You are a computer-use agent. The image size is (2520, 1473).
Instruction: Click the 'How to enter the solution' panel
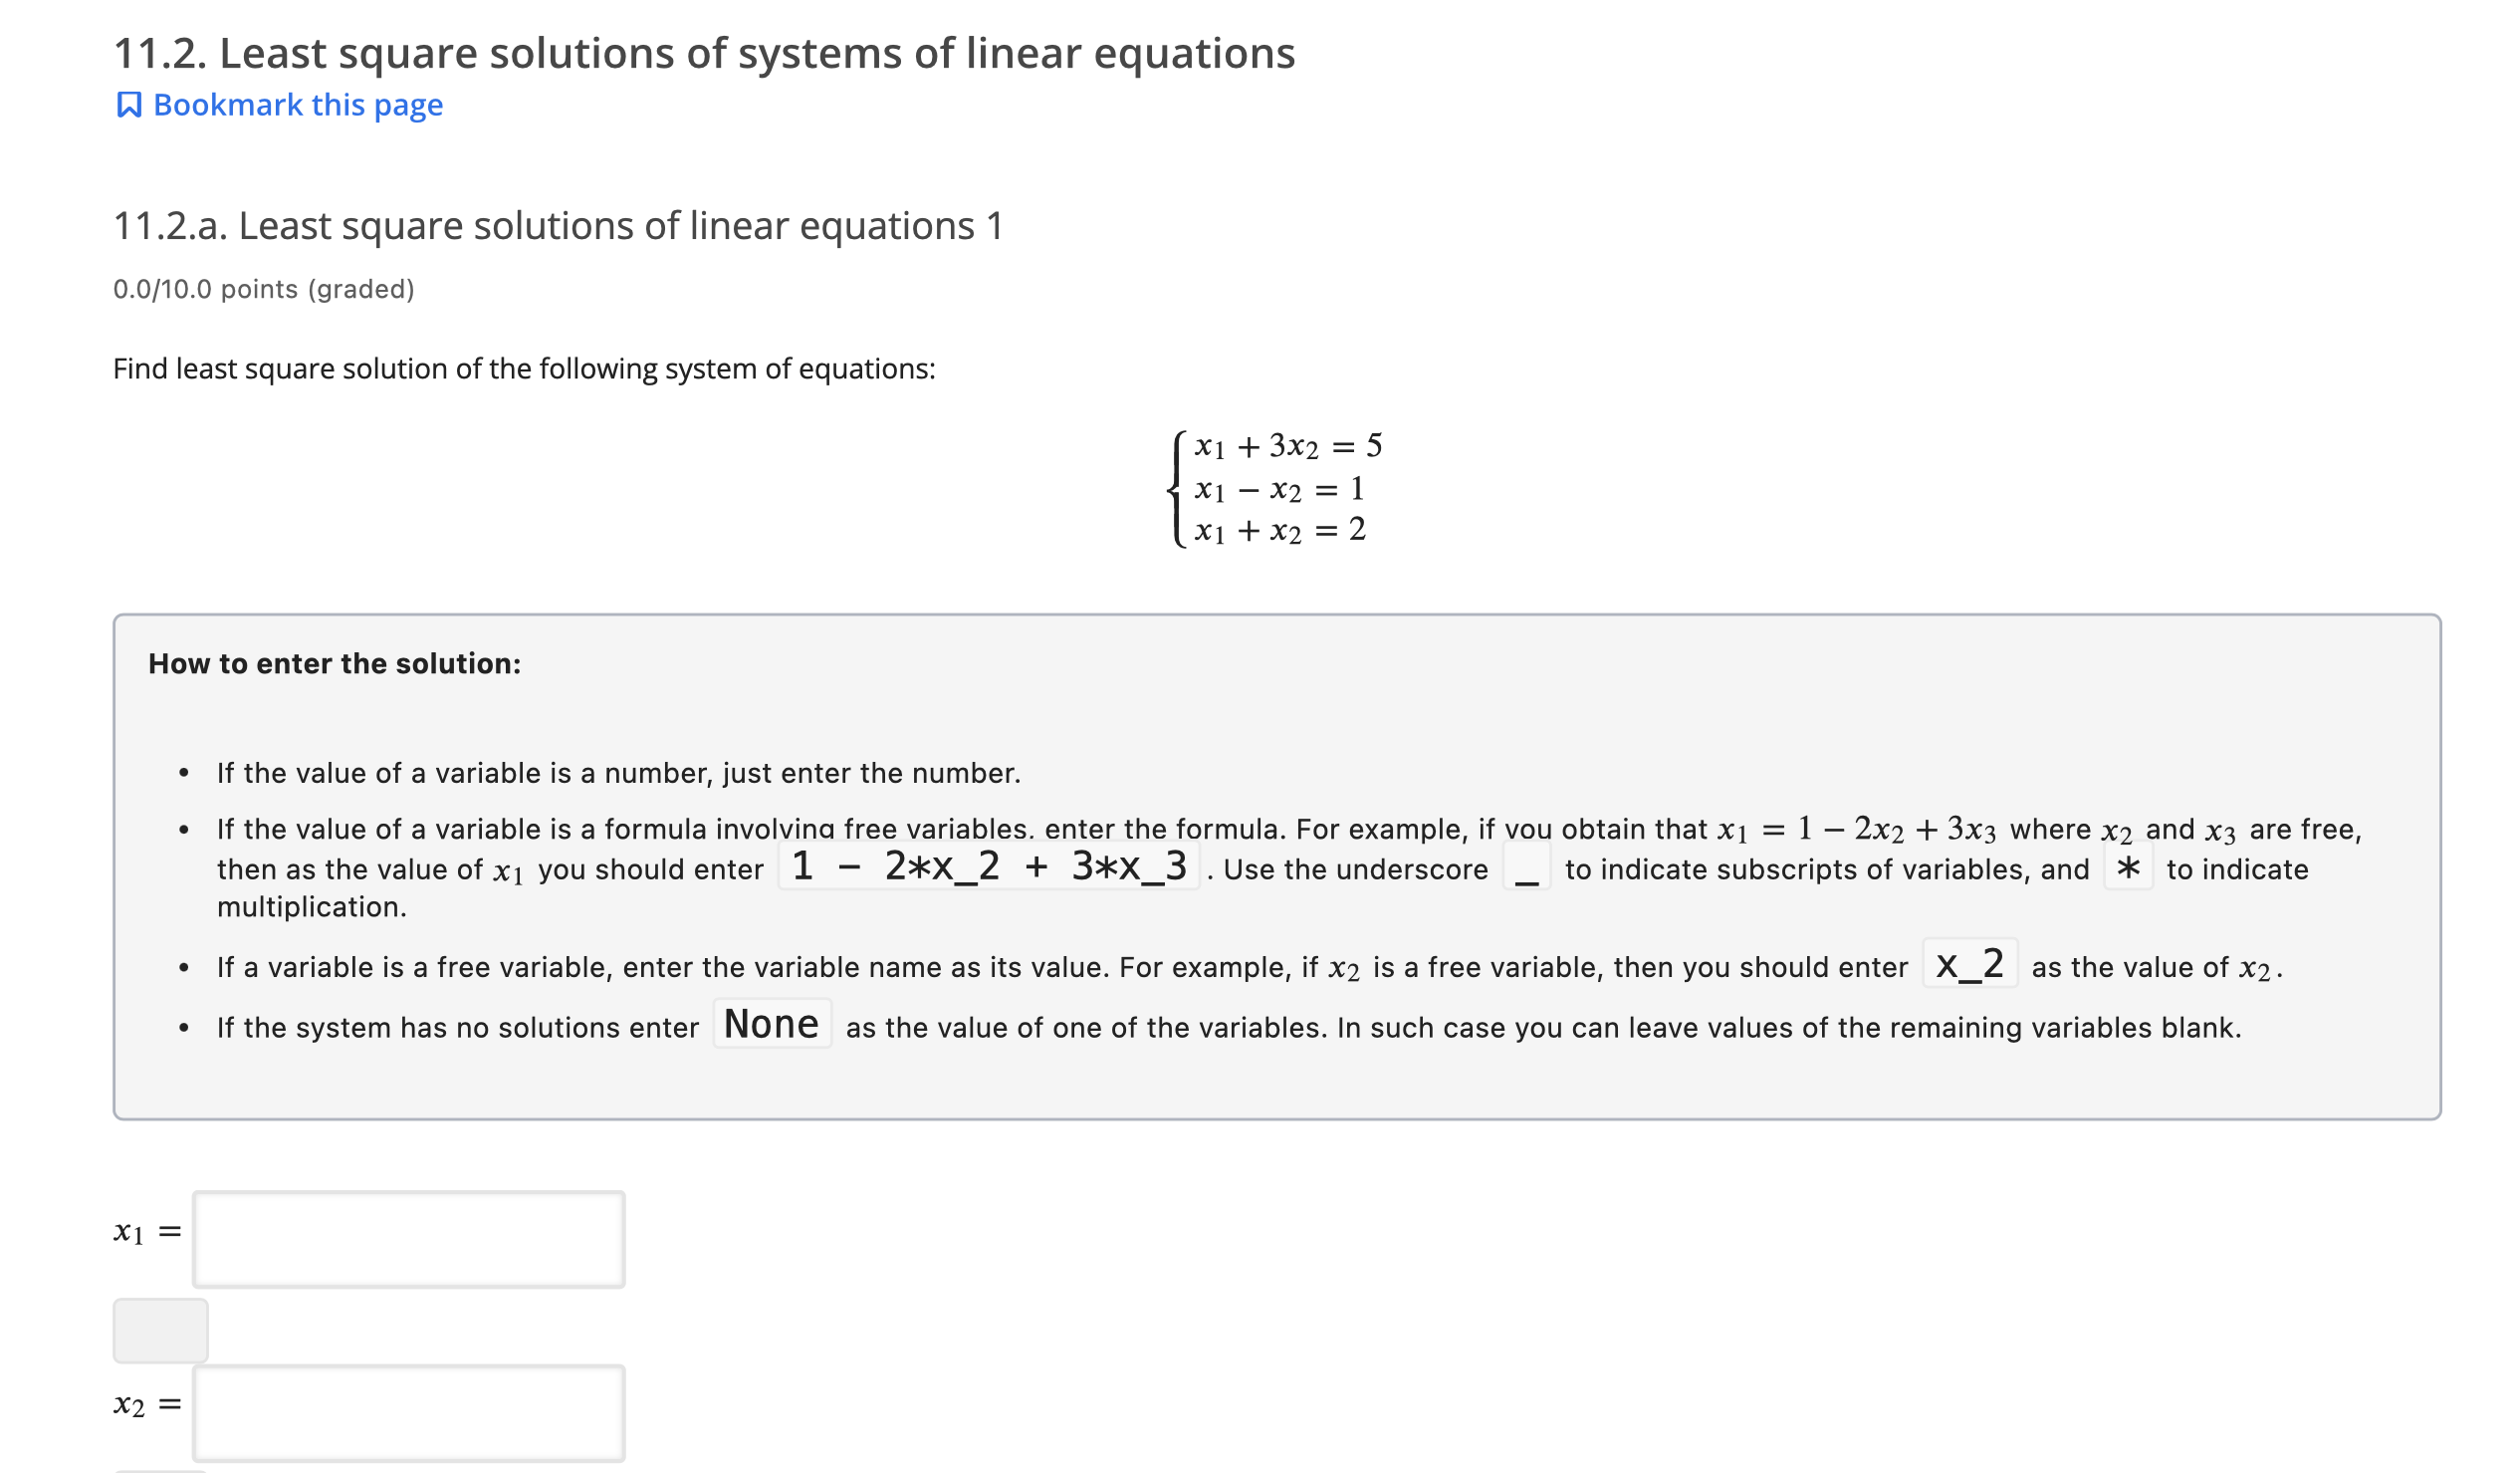pyautogui.click(x=335, y=663)
